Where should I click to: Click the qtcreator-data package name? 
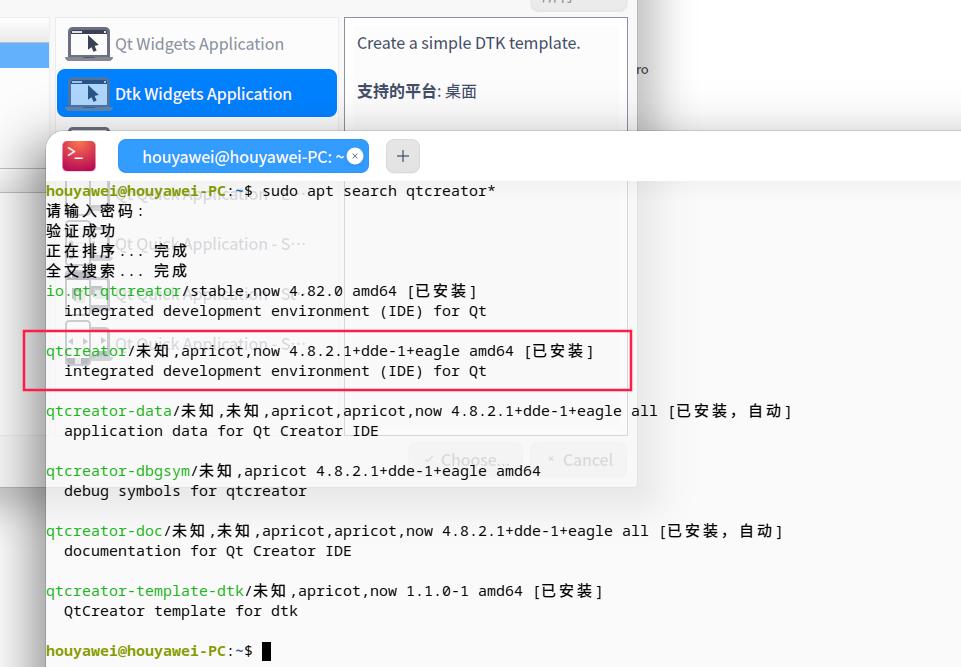[108, 411]
